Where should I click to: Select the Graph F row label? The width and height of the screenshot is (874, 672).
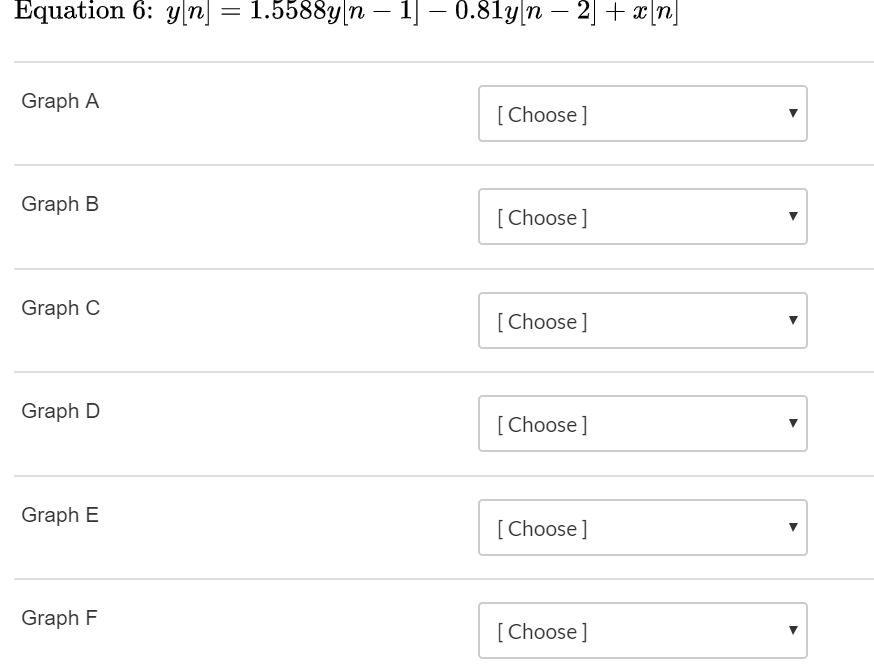(x=59, y=618)
